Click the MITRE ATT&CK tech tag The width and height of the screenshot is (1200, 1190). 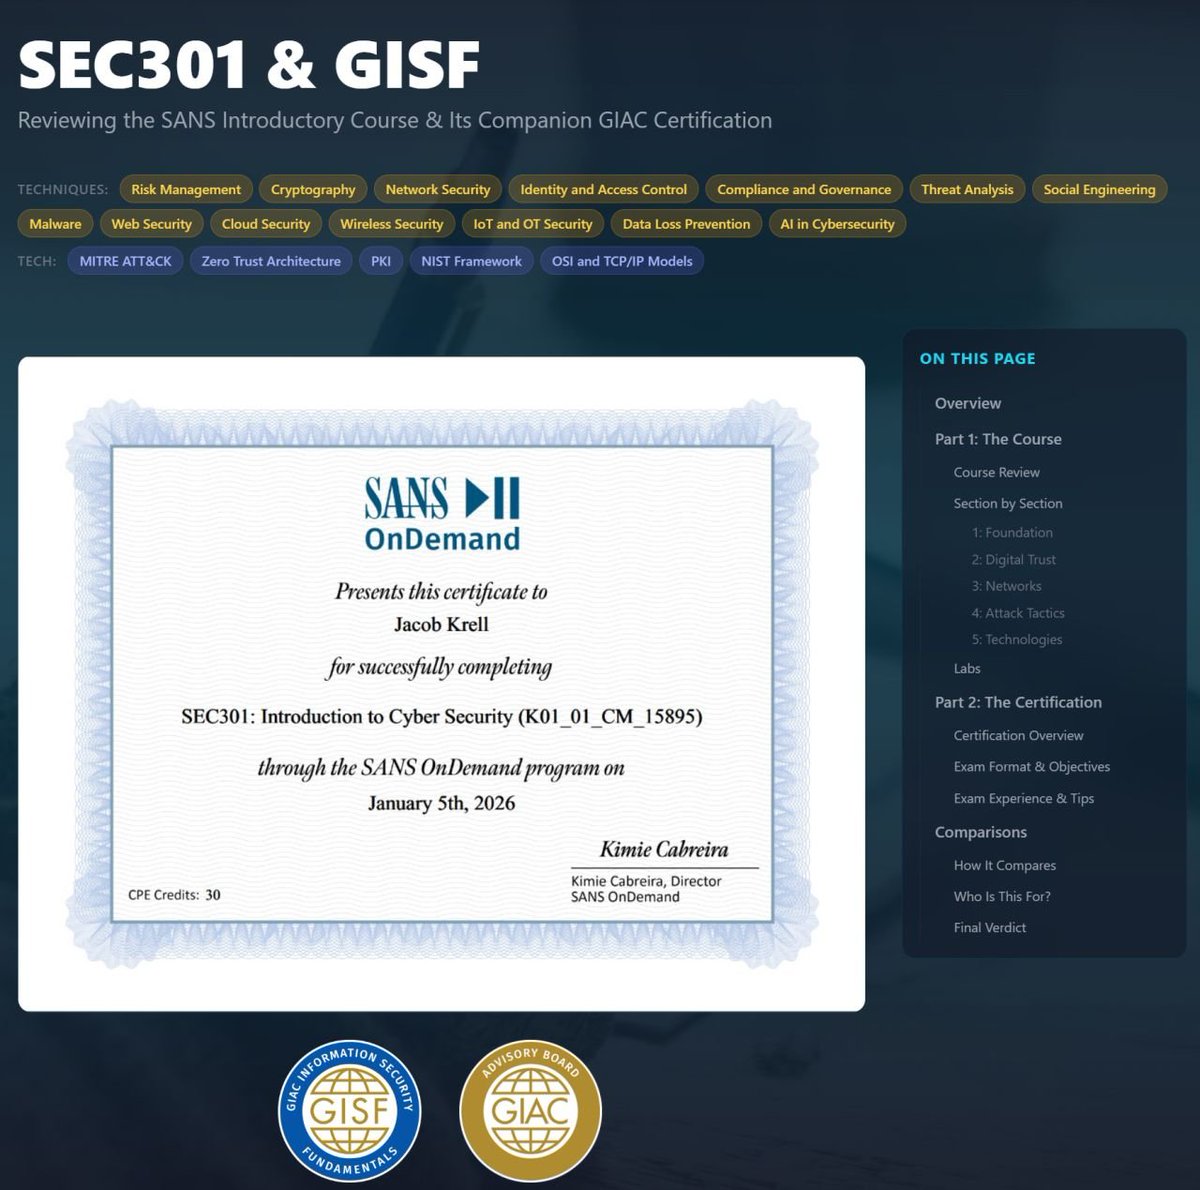pyautogui.click(x=125, y=261)
